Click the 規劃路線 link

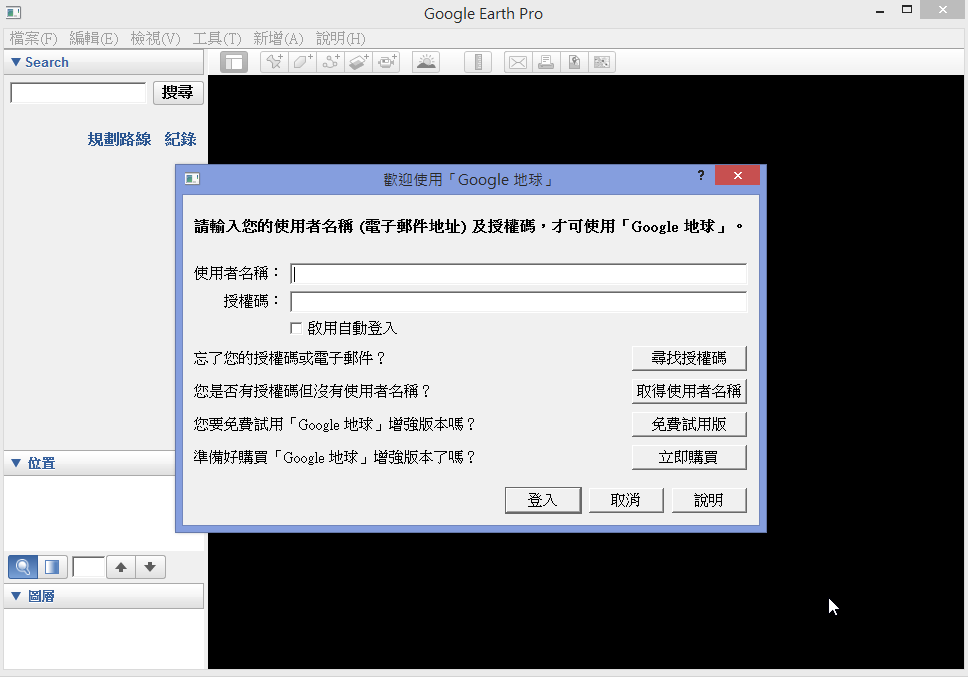pyautogui.click(x=119, y=139)
